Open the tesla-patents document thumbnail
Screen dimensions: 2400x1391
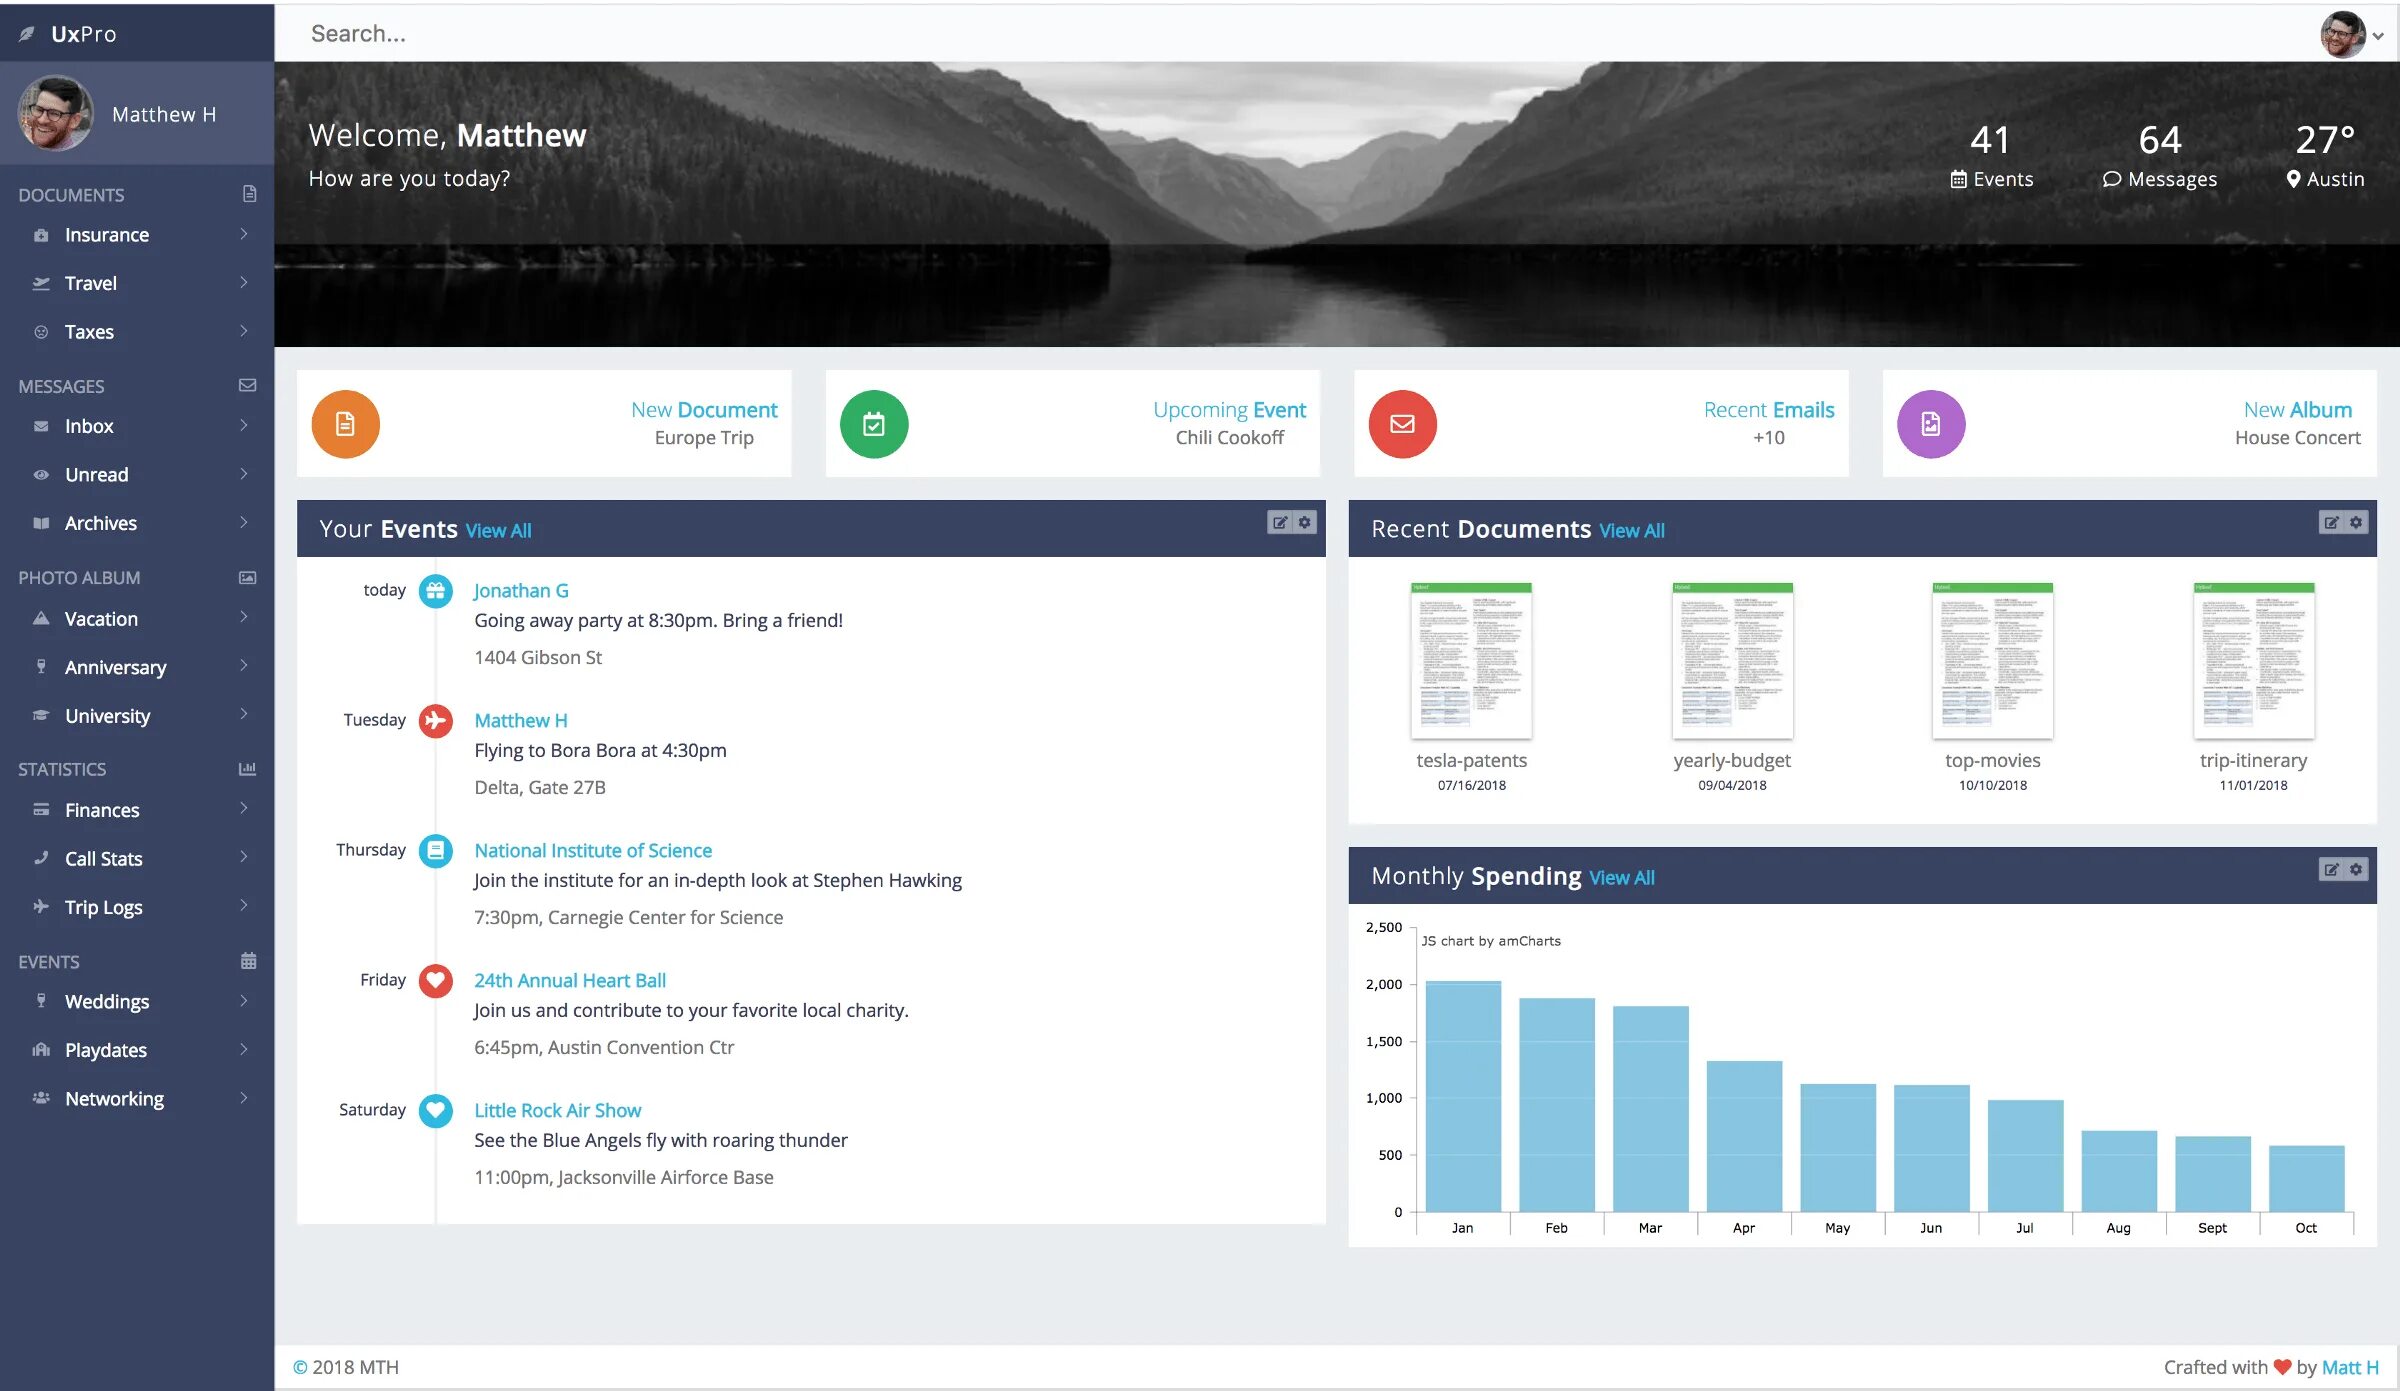click(x=1471, y=661)
